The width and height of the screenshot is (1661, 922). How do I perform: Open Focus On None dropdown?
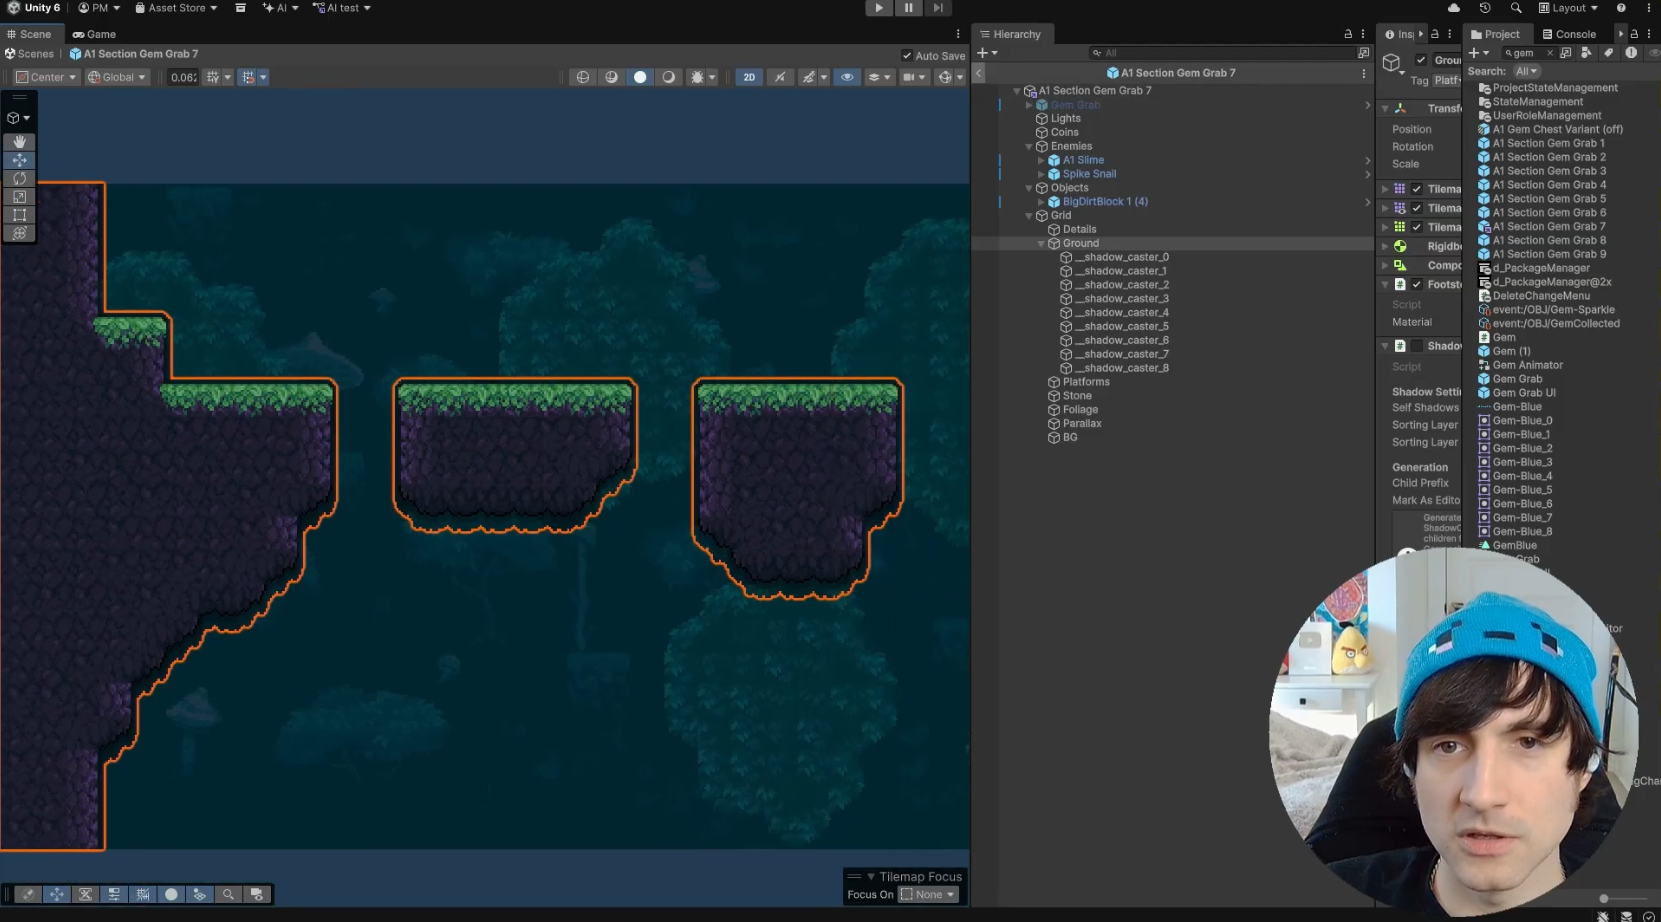928,895
